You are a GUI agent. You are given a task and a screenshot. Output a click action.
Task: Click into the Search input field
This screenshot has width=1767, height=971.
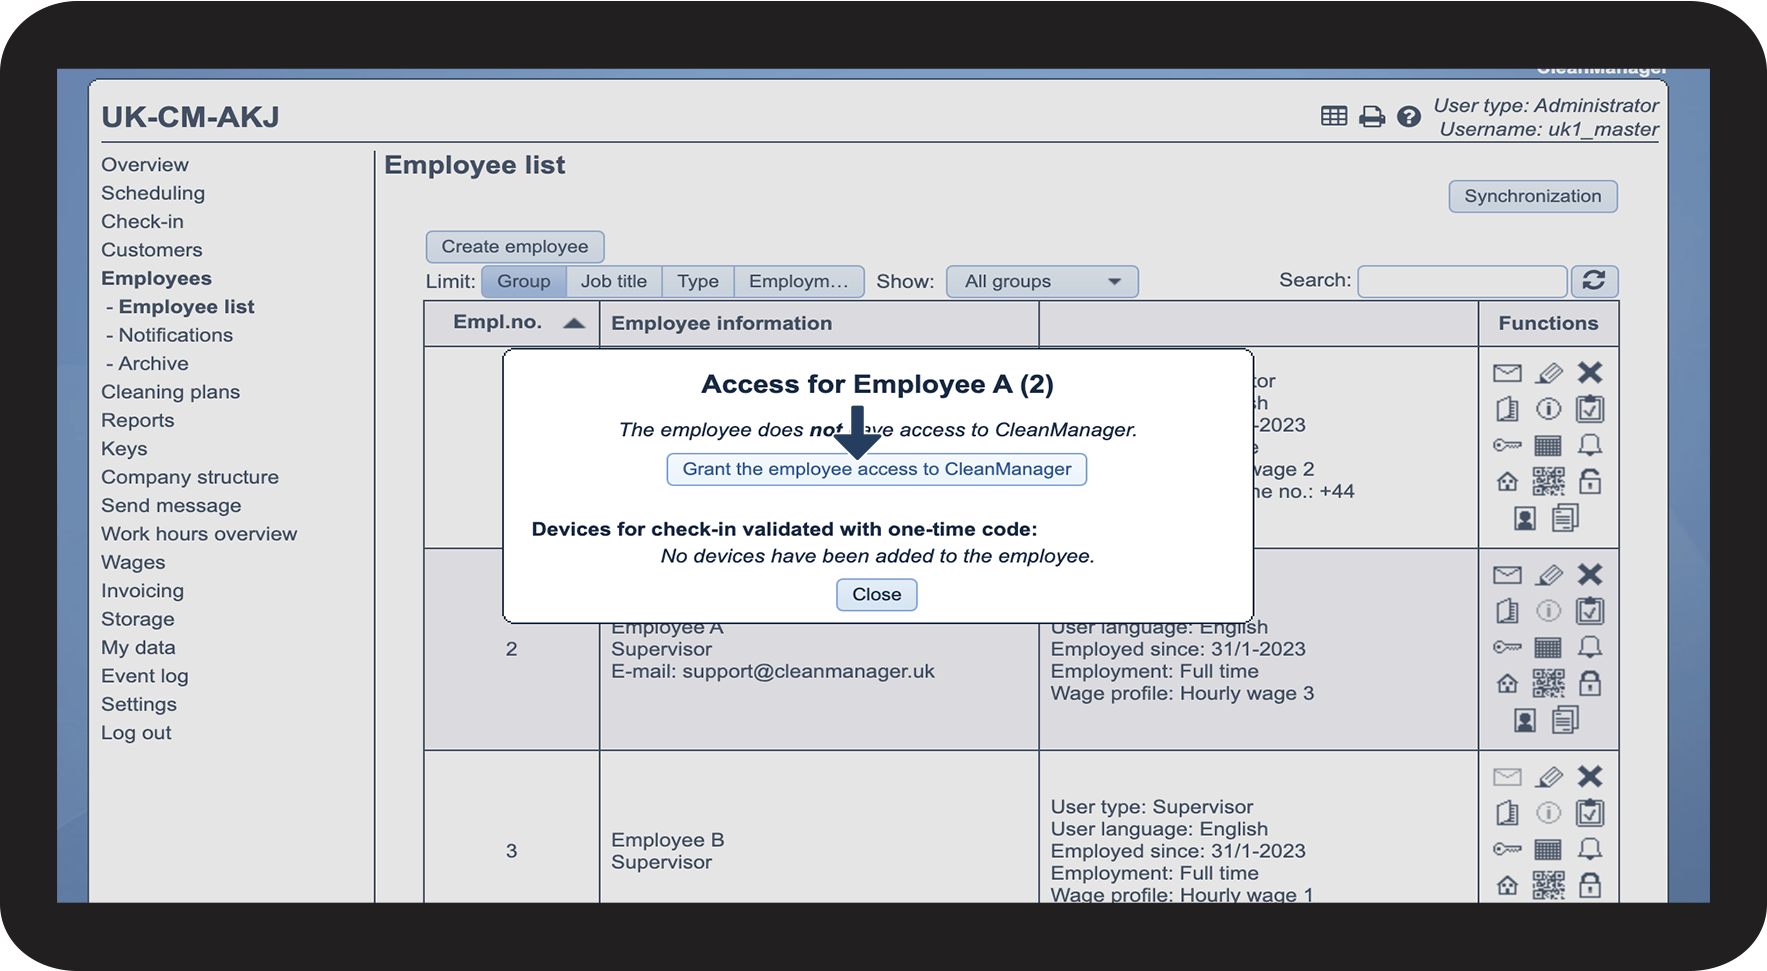coord(1462,281)
